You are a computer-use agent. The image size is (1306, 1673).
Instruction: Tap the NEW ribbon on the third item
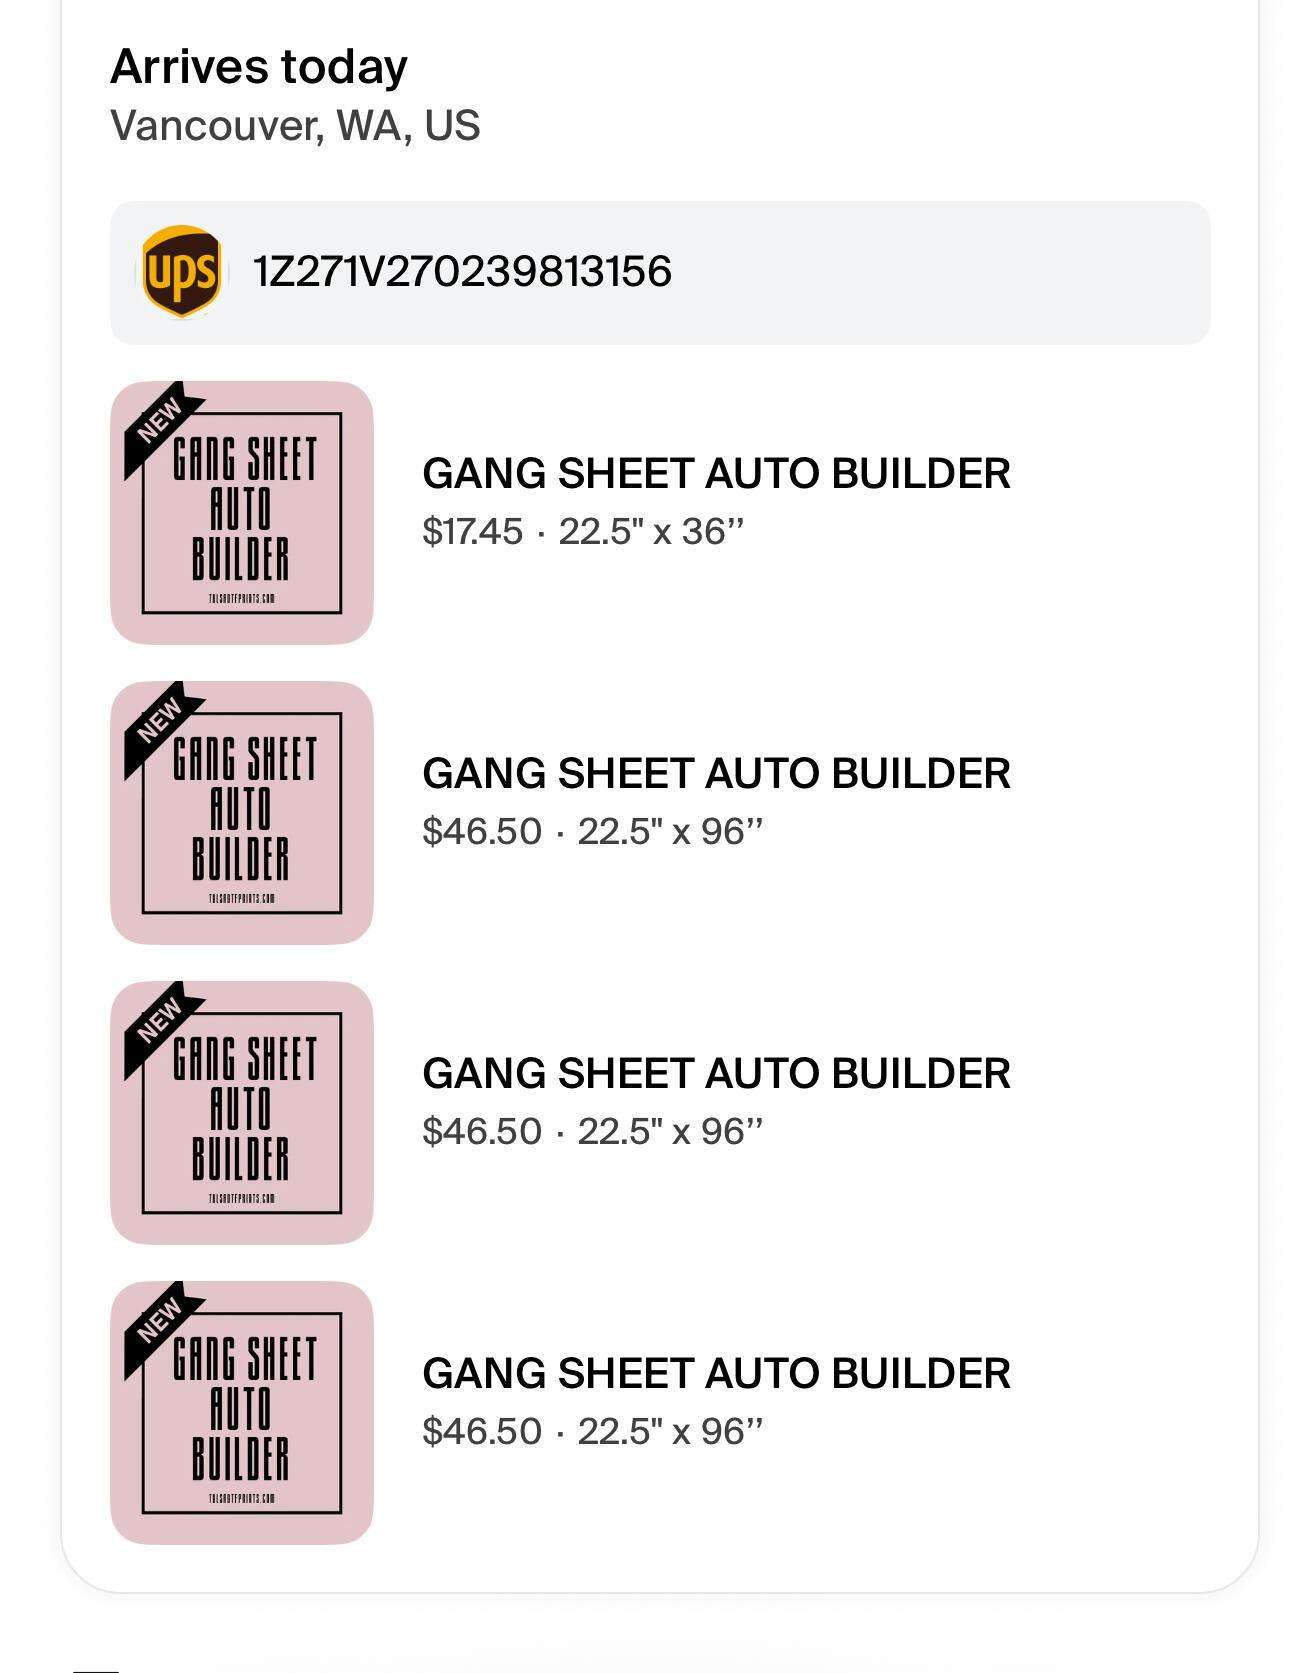160,1020
